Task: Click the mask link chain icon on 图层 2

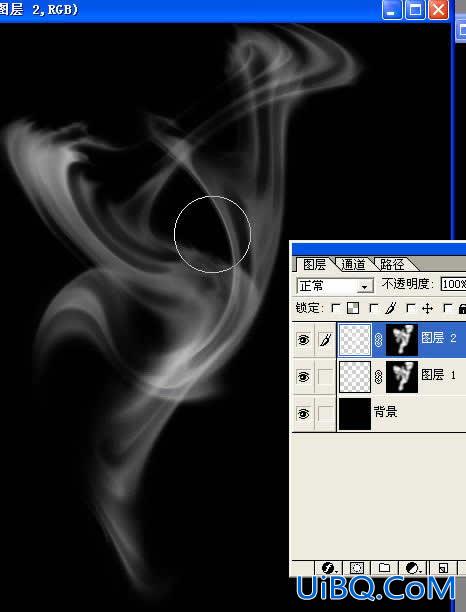Action: pos(378,340)
